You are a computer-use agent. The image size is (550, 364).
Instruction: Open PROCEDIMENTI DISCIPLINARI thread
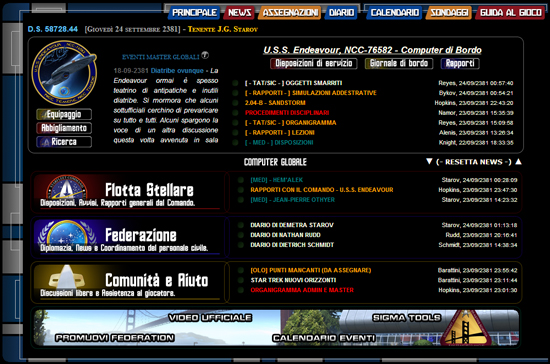(x=287, y=113)
